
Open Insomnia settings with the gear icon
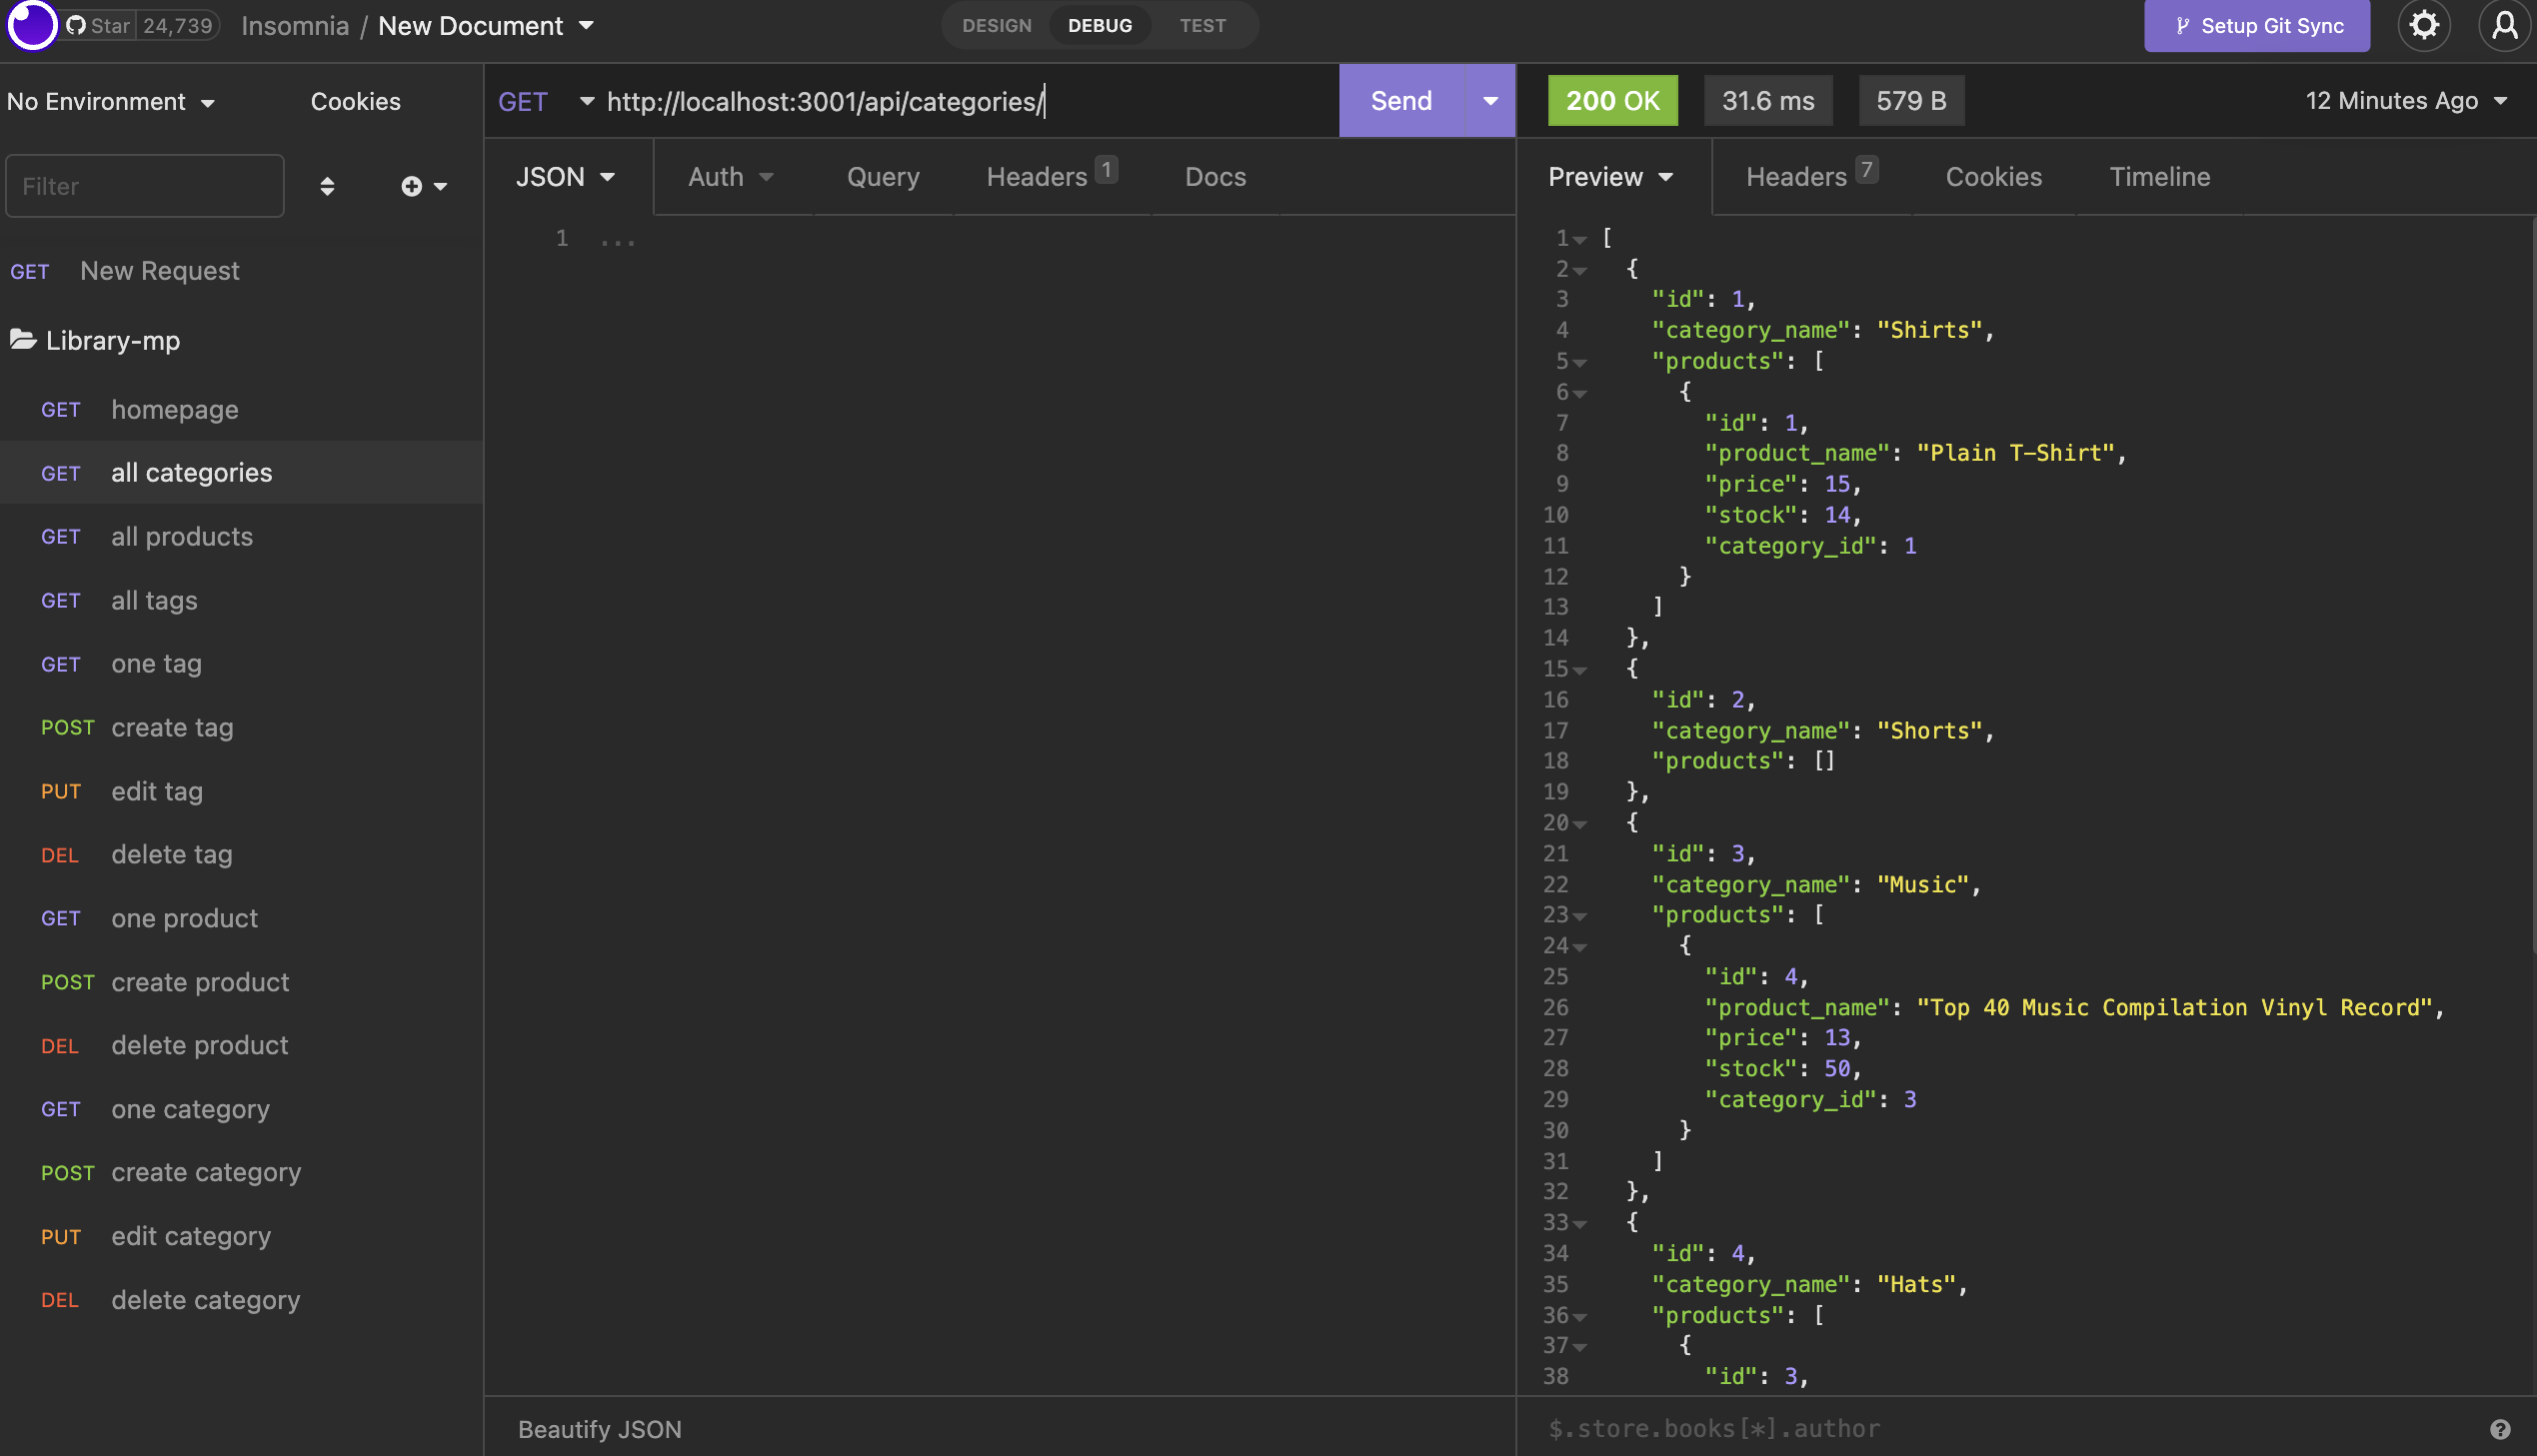click(2423, 25)
